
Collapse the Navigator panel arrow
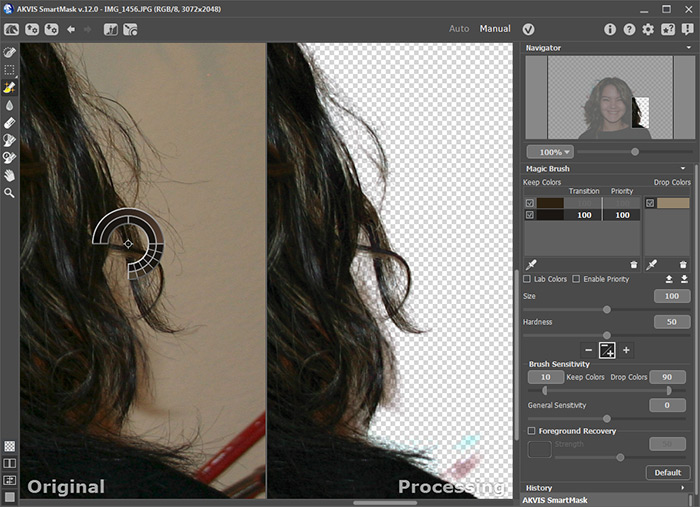[x=689, y=48]
